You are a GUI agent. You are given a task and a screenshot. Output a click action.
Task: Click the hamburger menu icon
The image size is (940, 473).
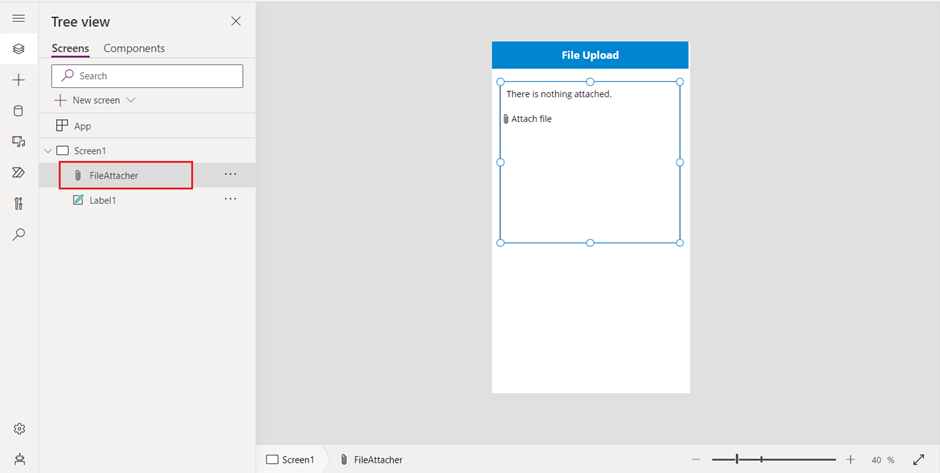click(x=18, y=18)
